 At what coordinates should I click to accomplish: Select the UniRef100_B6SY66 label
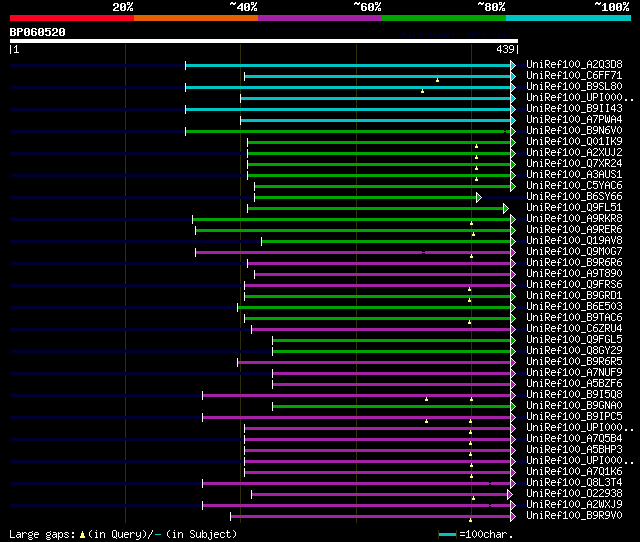574,197
